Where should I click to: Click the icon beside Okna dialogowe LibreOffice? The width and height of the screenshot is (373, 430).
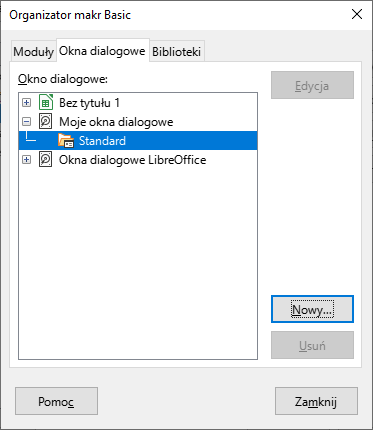pos(46,160)
